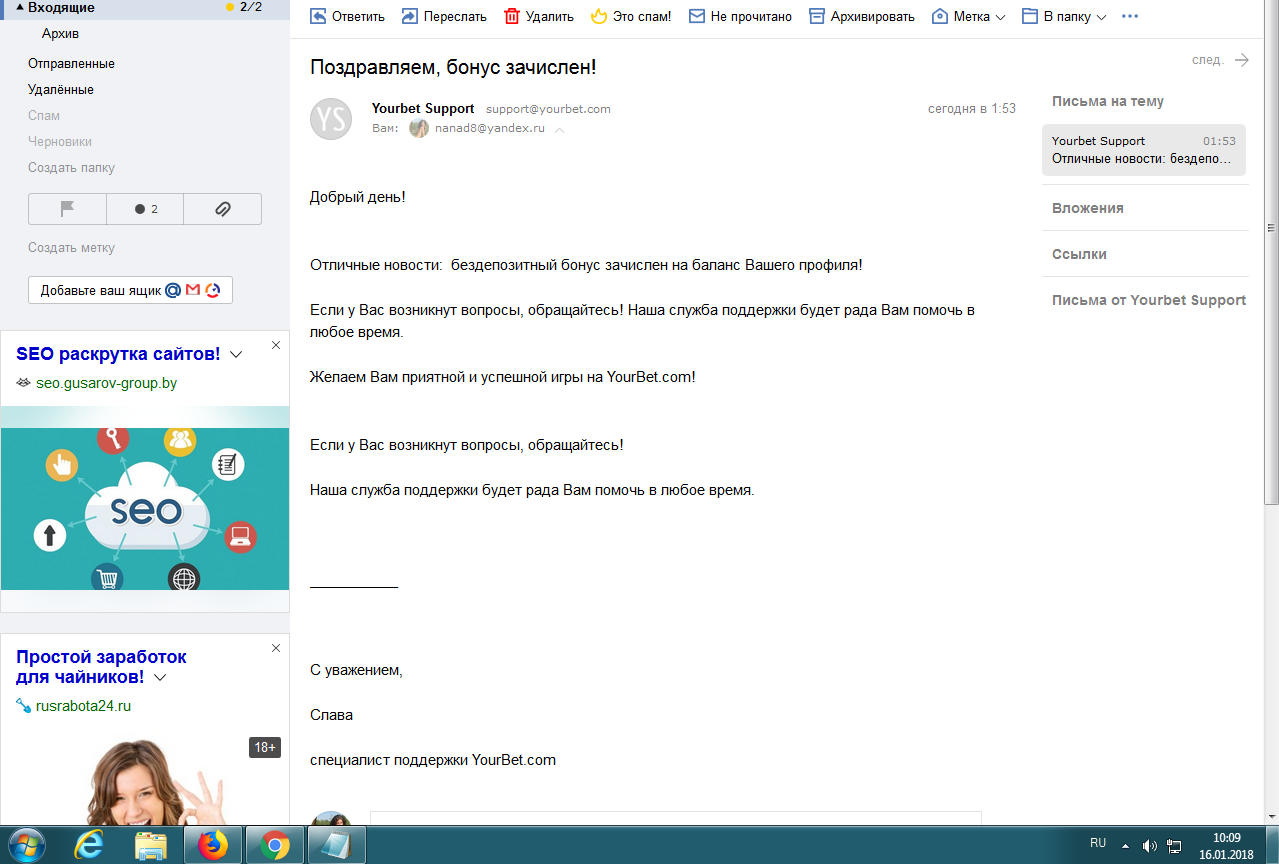Open Простой заработок для чайников ad headline
The image size is (1279, 864).
coord(101,667)
